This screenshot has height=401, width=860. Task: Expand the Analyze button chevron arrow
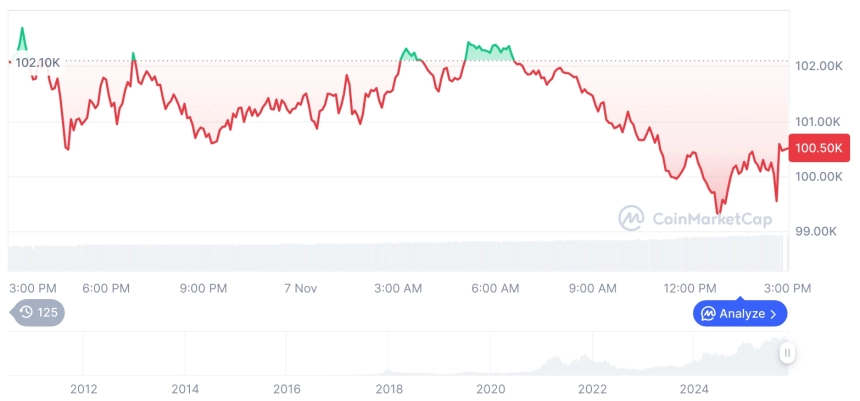pos(774,314)
